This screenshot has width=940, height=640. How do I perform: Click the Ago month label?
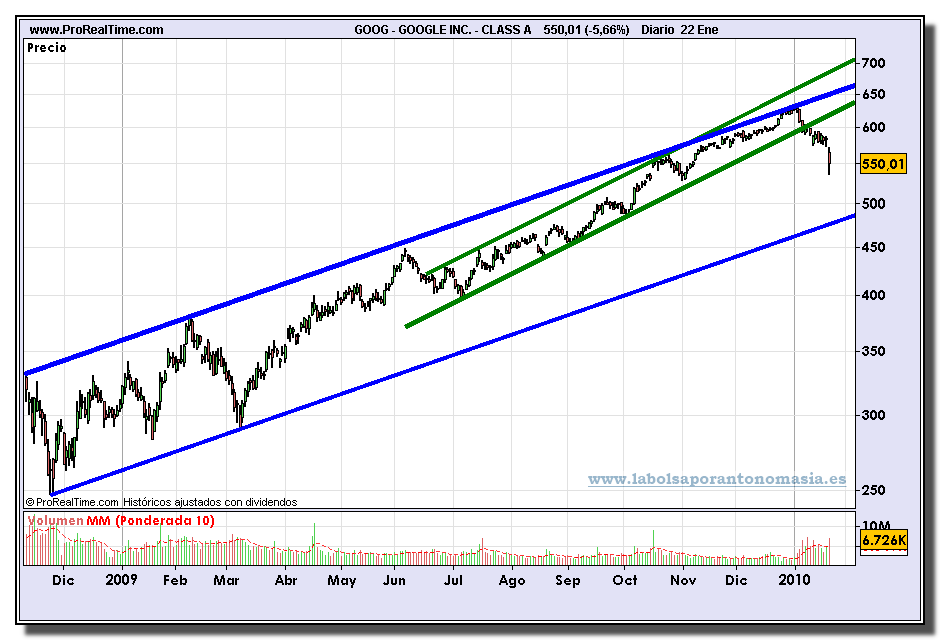[x=512, y=581]
